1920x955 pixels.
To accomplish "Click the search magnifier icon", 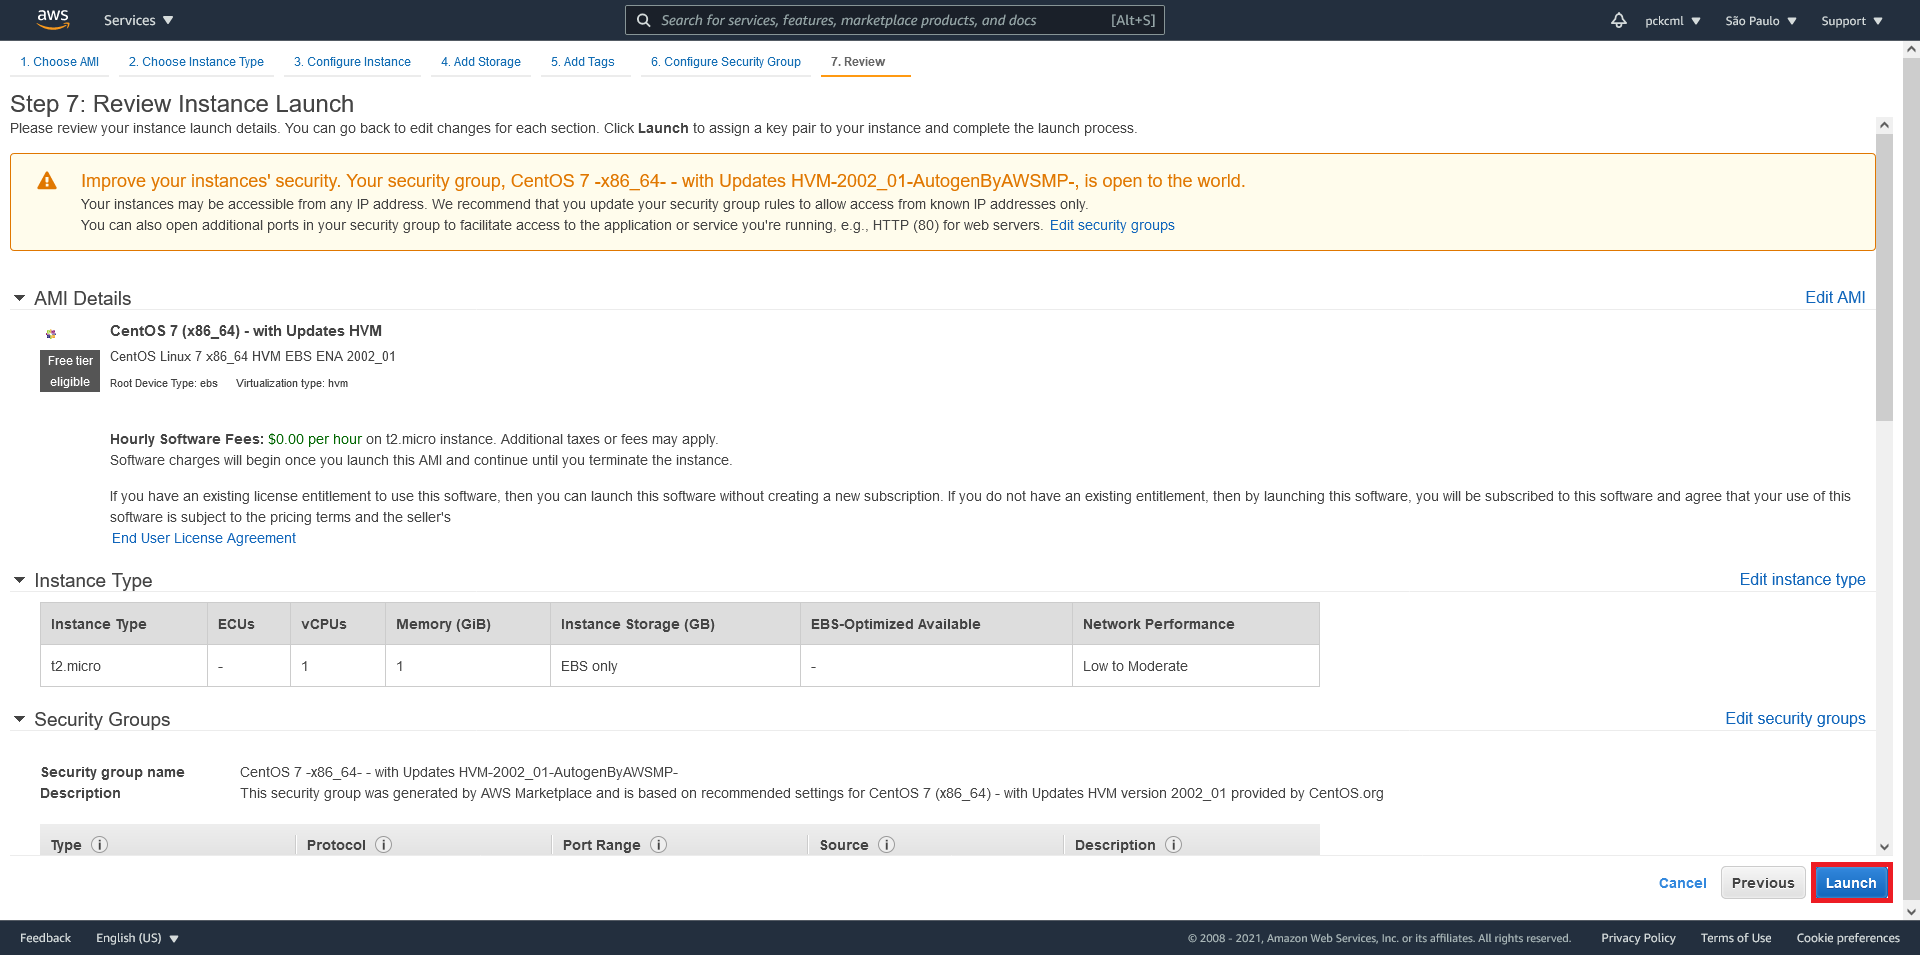I will pyautogui.click(x=645, y=20).
